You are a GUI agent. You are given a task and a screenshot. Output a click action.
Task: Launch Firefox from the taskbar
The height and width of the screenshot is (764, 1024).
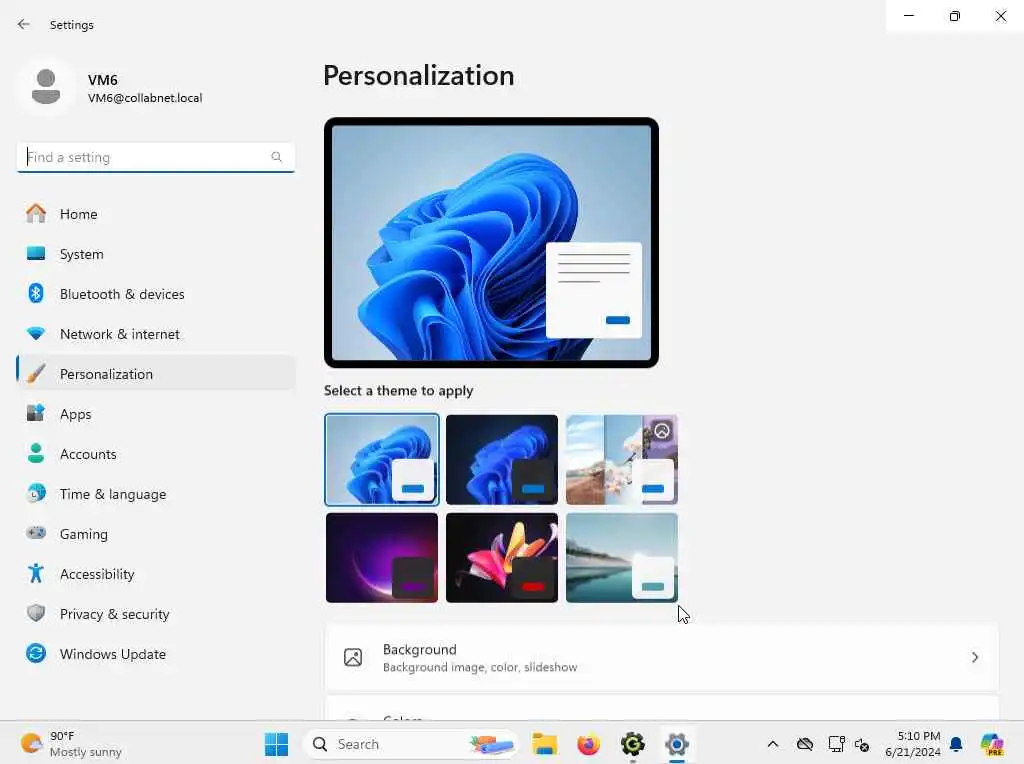pos(588,744)
